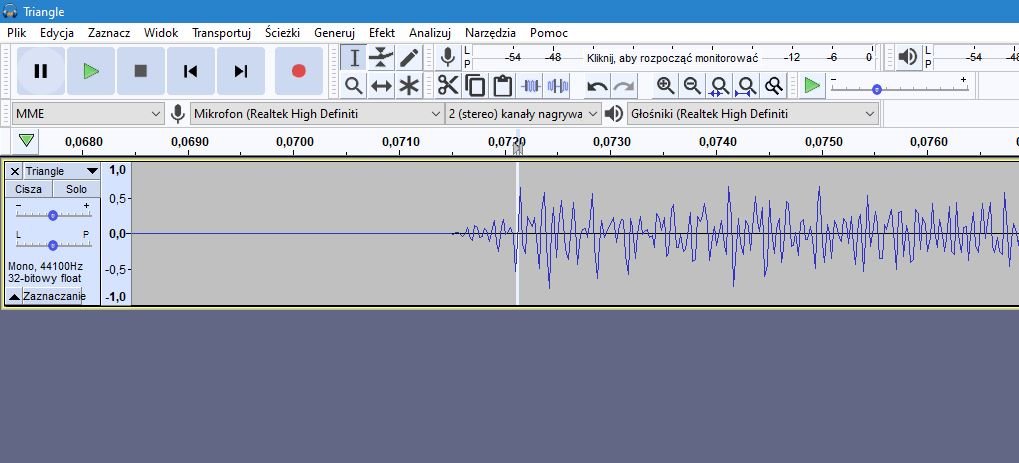Start playback with the green Play button
The image size is (1019, 463).
click(x=91, y=71)
